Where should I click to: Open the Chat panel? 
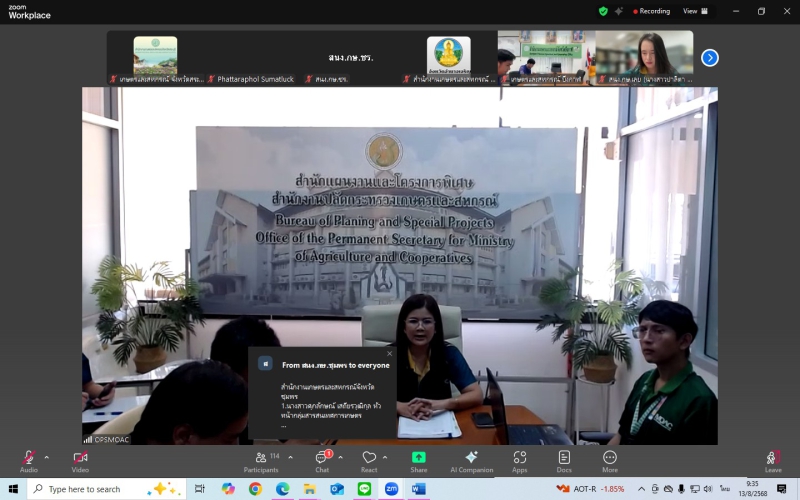pyautogui.click(x=322, y=461)
